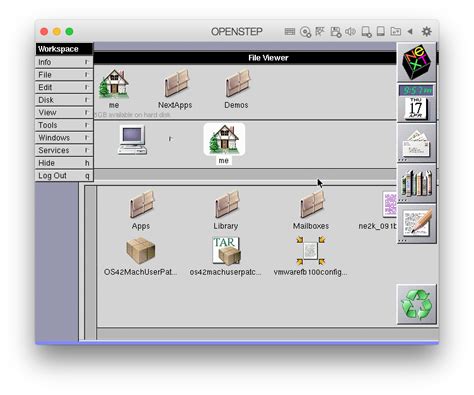Screen dimensions: 474x395
Task: Open the VMware settings gear
Action: pyautogui.click(x=426, y=32)
